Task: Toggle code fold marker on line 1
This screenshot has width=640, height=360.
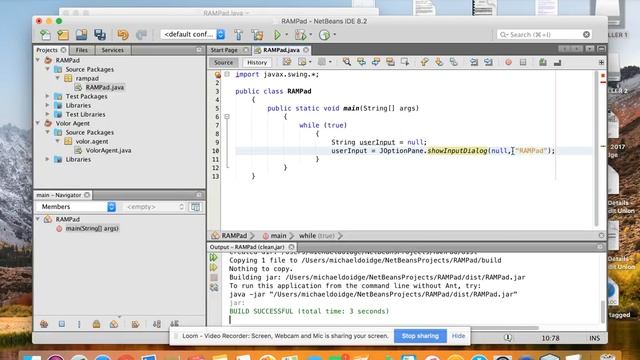Action: pos(227,74)
